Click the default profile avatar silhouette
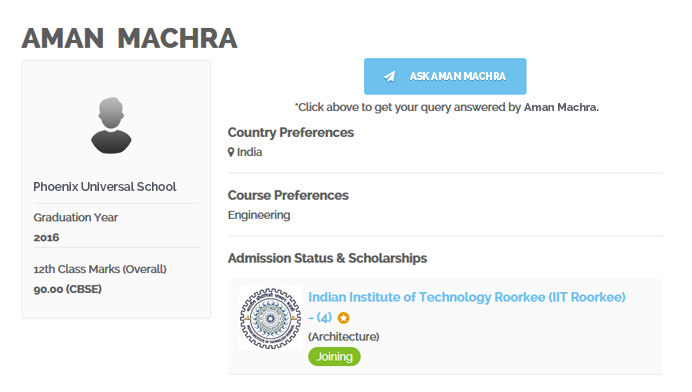692x392 pixels. pos(111,125)
